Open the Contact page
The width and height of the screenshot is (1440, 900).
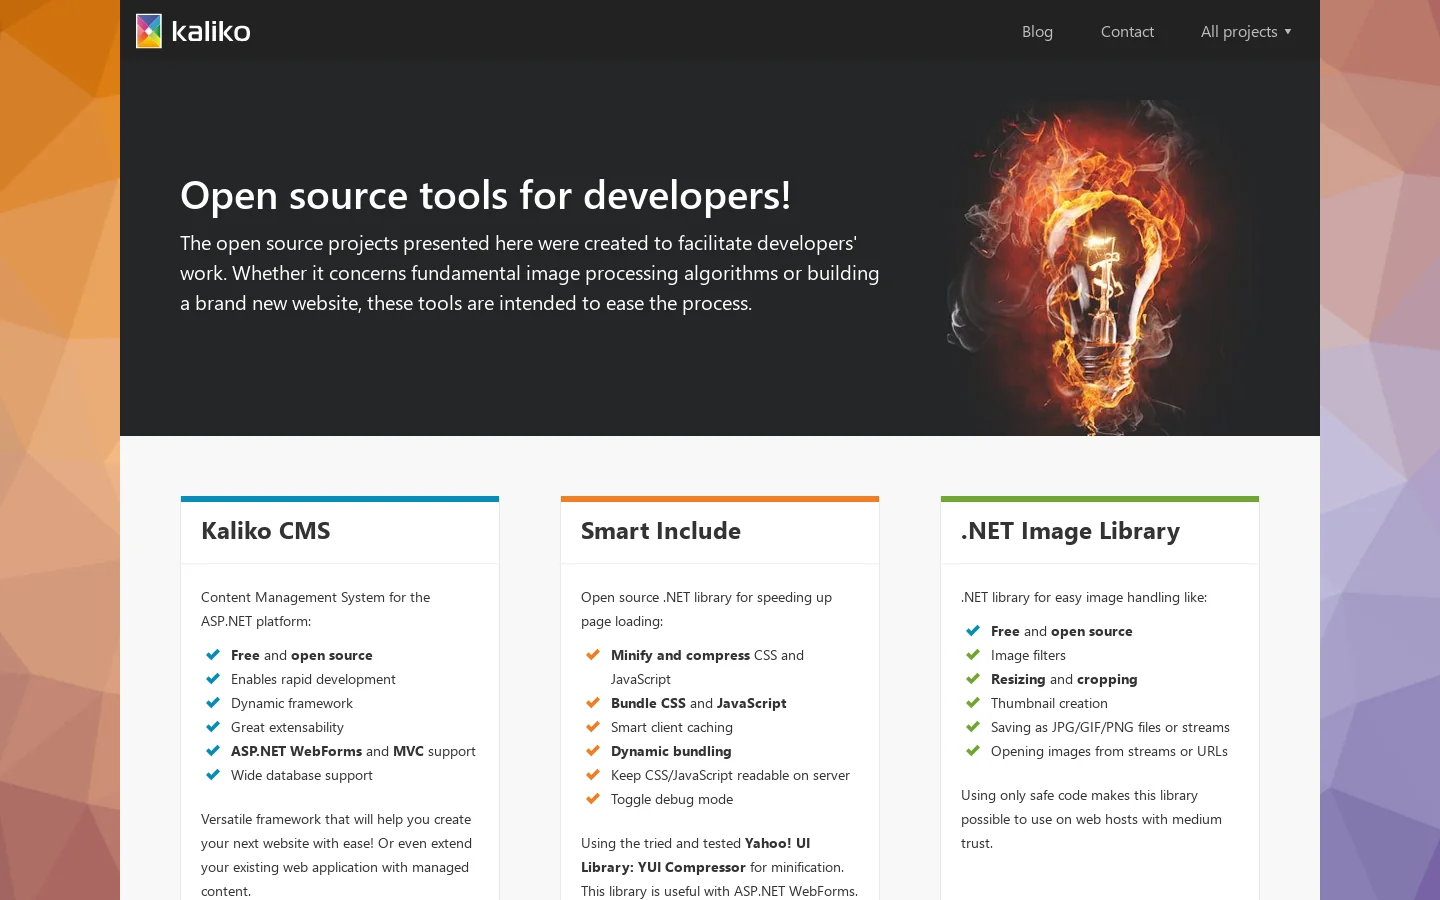1127,32
